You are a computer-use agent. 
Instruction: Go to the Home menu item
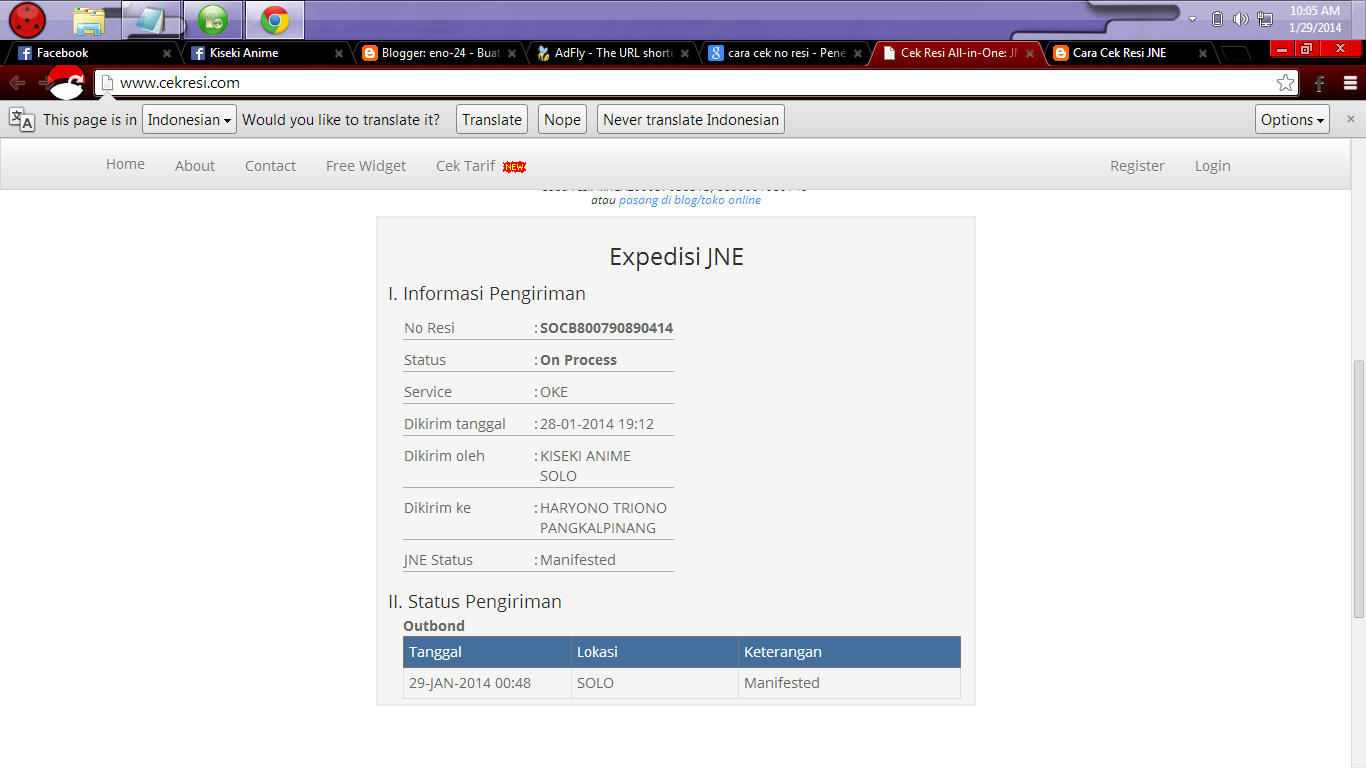coord(125,164)
